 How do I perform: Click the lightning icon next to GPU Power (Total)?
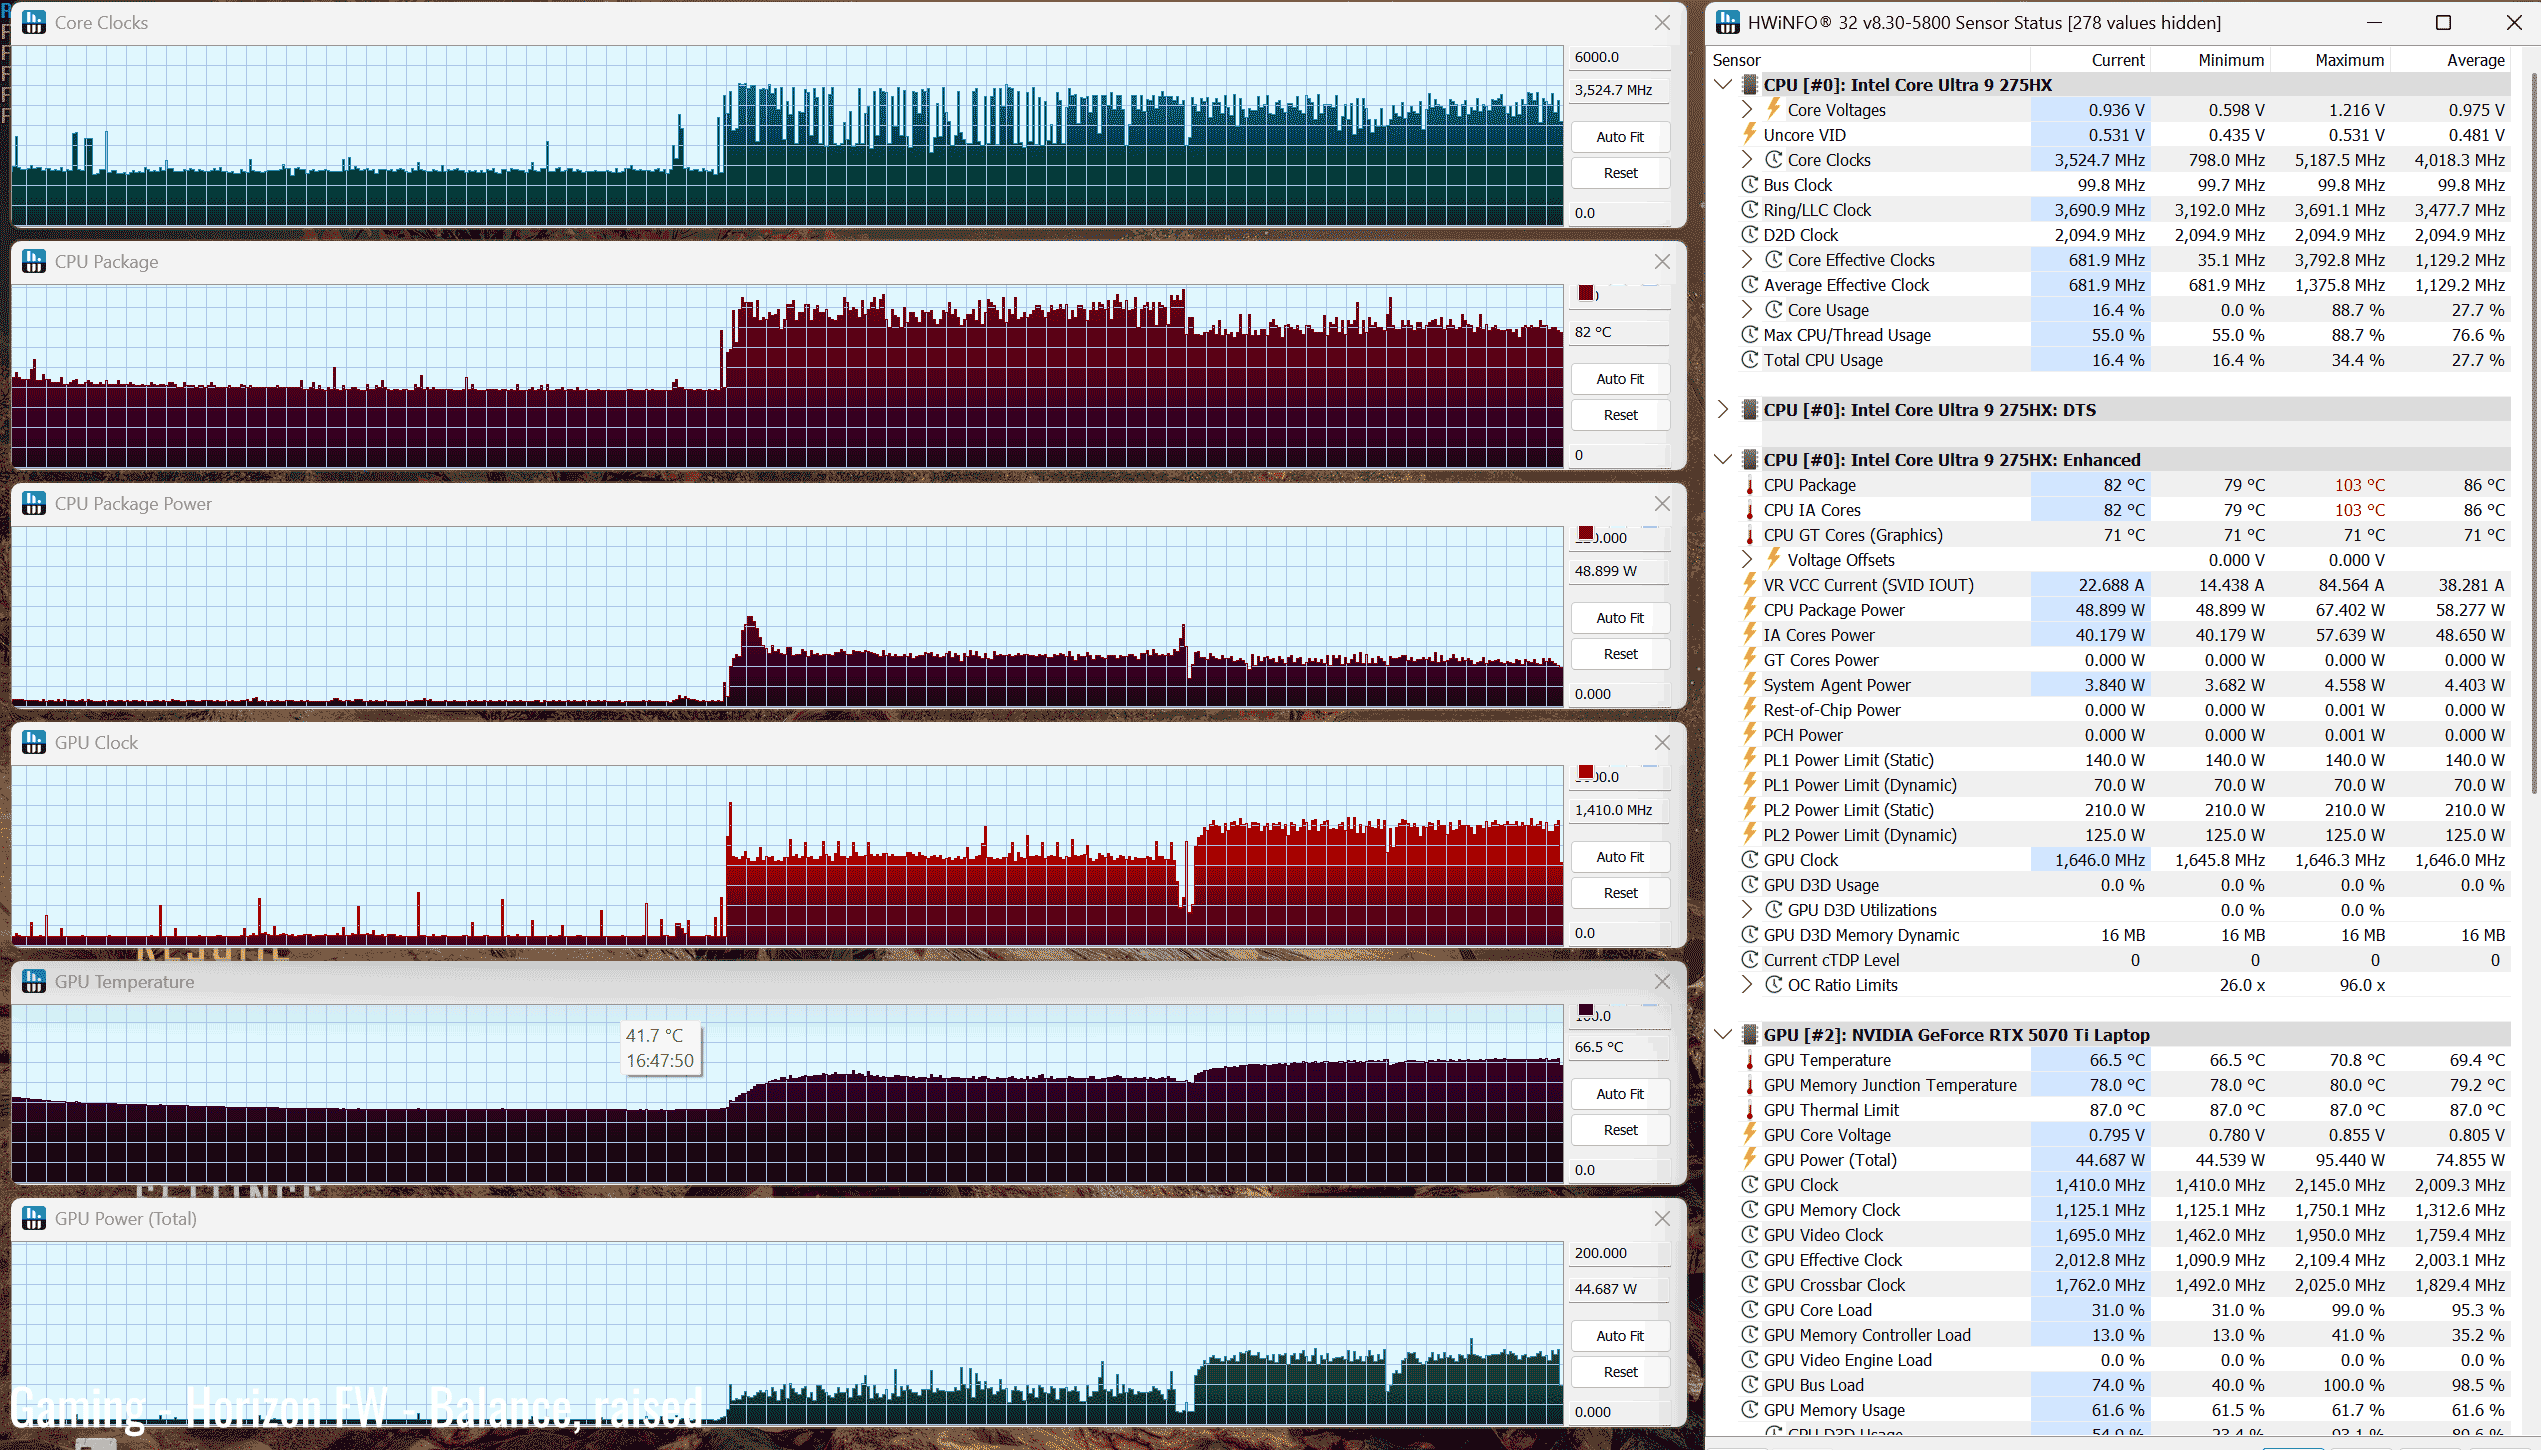pos(1749,1160)
